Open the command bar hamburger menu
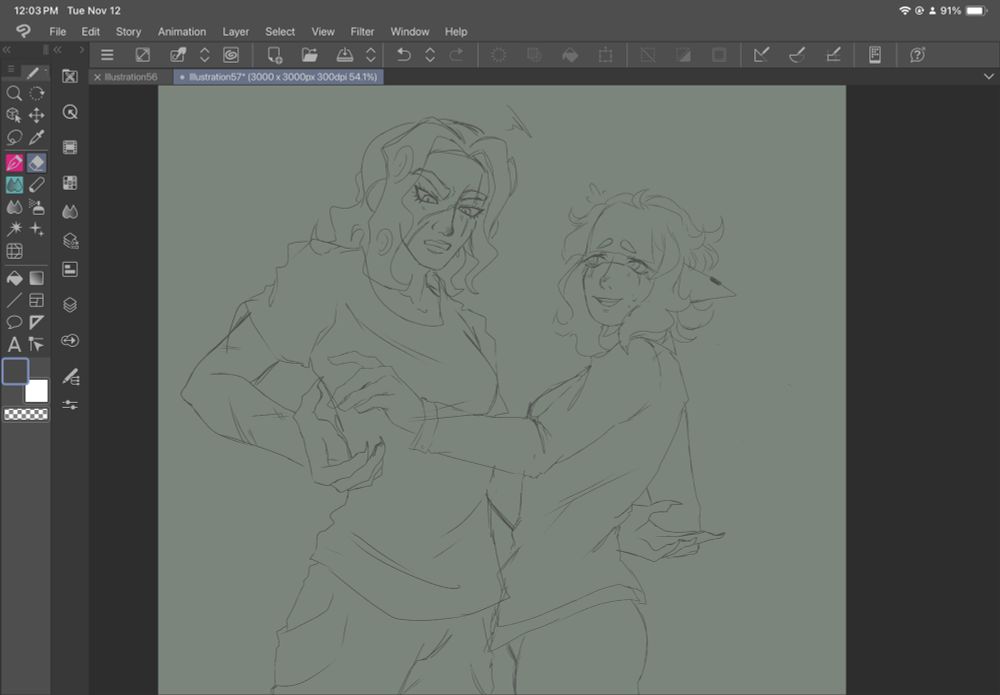 107,55
